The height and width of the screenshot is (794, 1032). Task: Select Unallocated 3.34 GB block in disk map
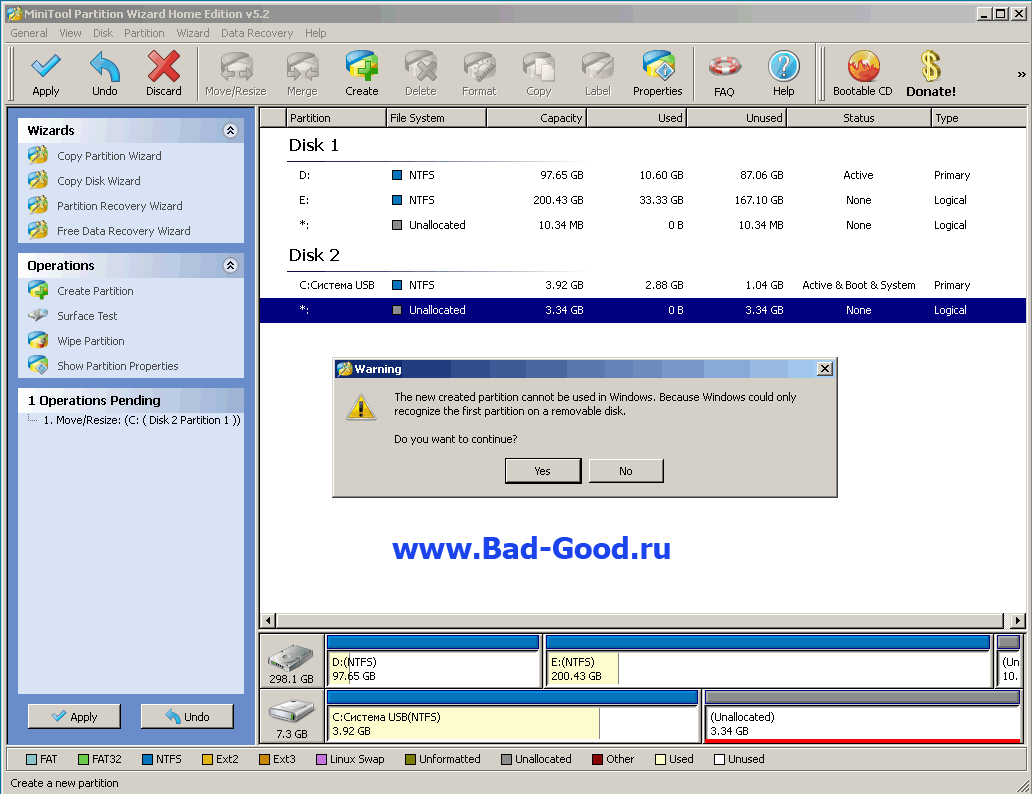pyautogui.click(x=862, y=716)
